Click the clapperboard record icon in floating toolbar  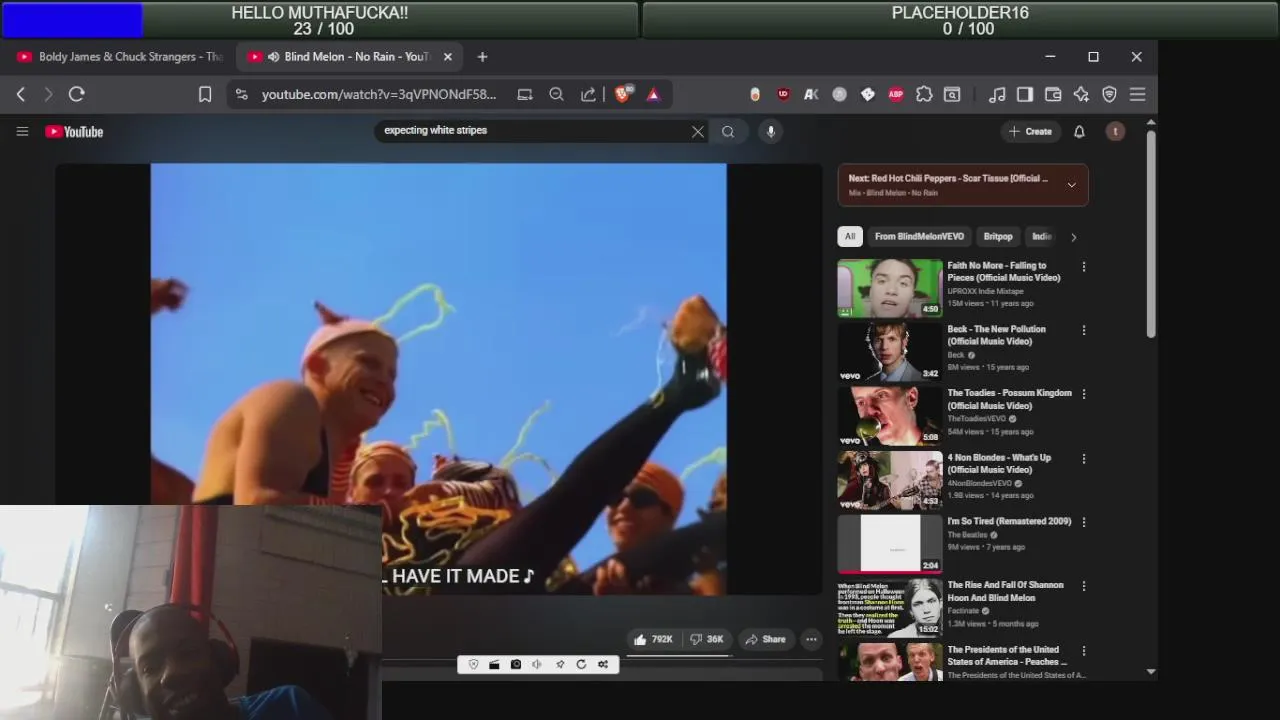click(x=494, y=664)
